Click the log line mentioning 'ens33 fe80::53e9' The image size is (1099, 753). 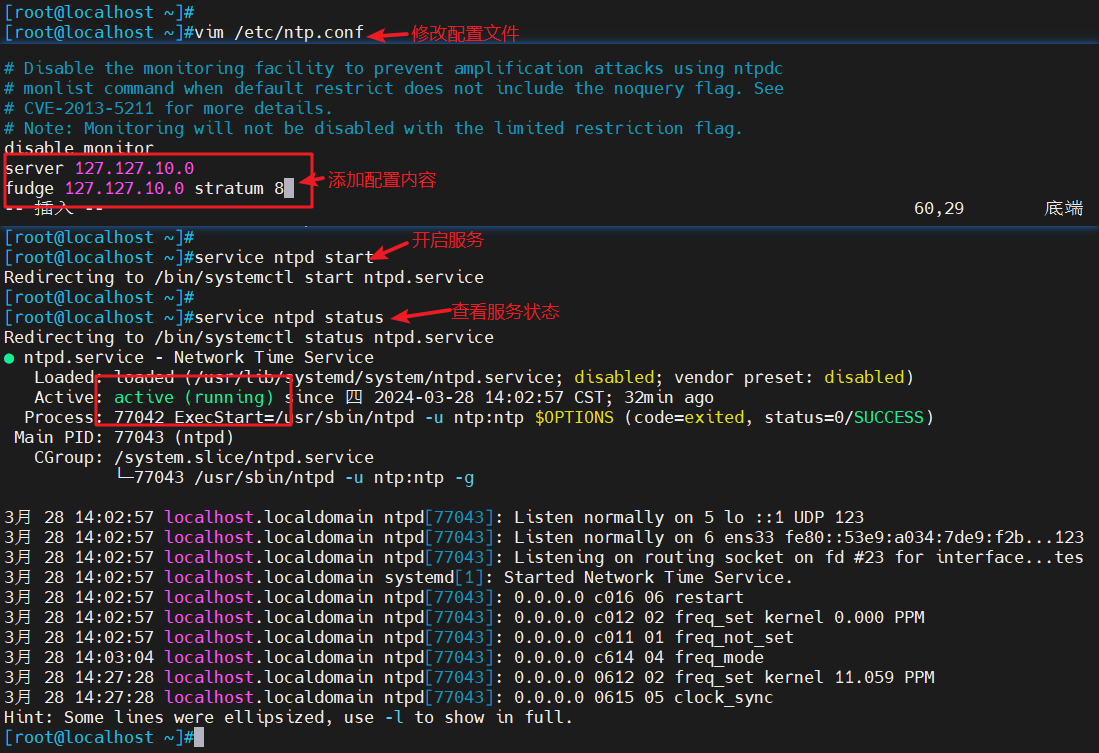coord(544,537)
